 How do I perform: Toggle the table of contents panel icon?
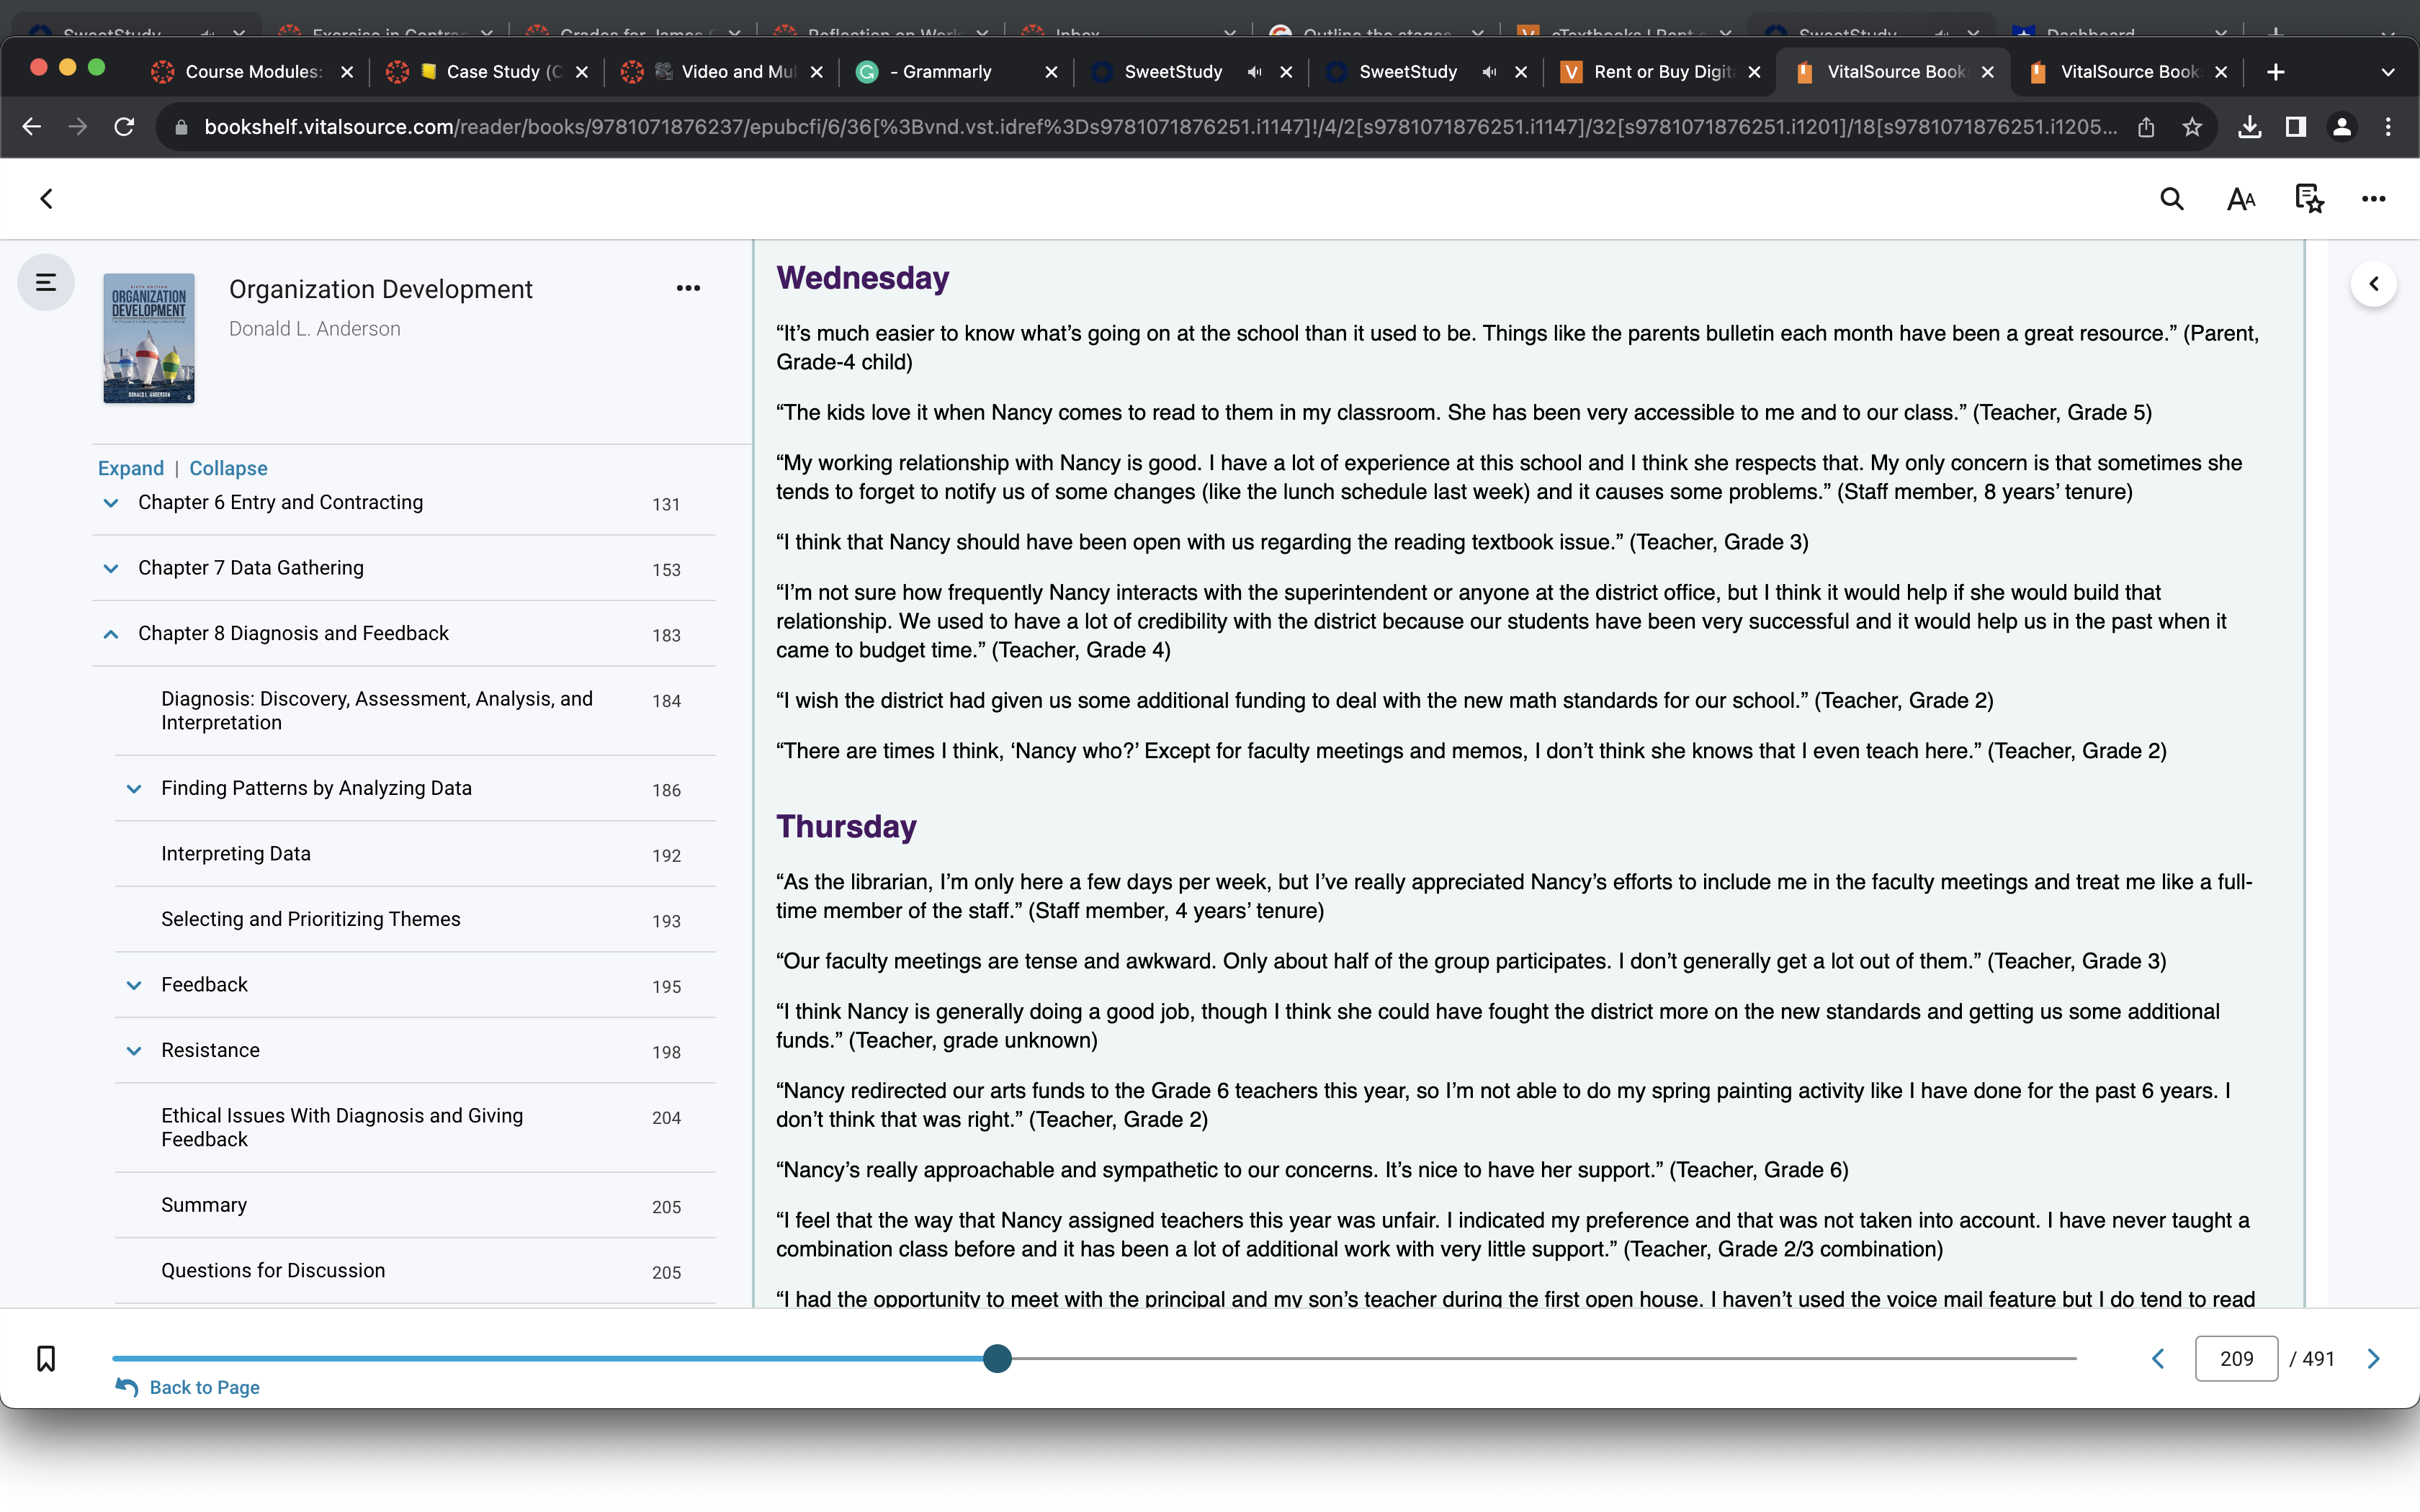coord(46,283)
